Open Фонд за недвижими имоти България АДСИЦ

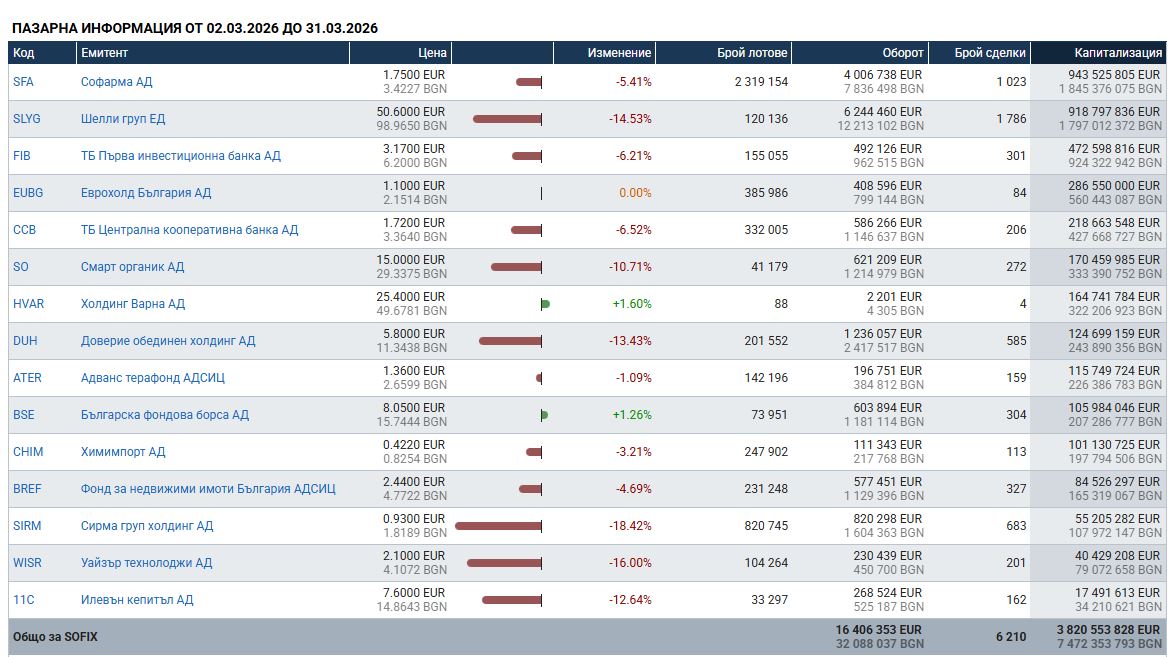click(x=208, y=489)
